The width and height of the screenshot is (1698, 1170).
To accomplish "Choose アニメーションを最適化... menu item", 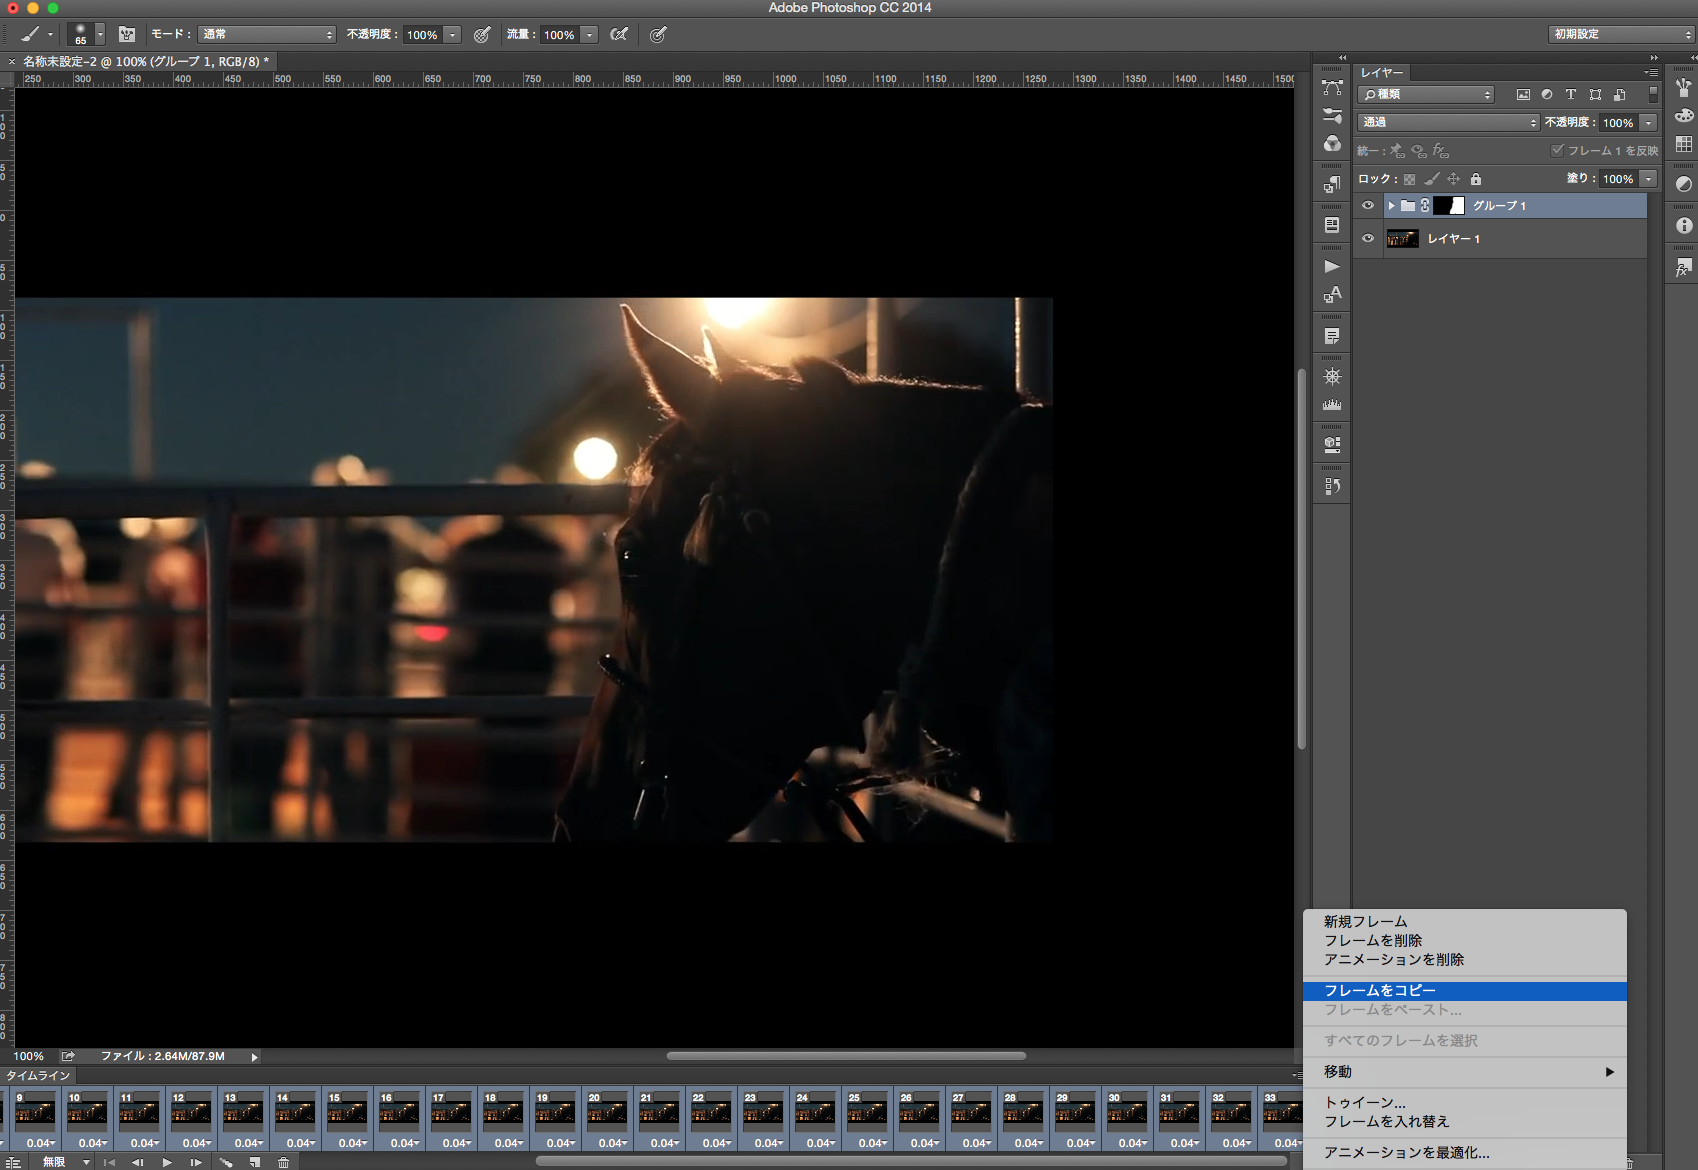I will (1407, 1153).
